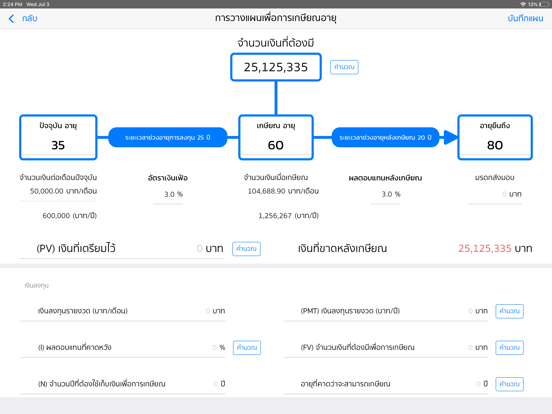
Task: Tap the back chevron icon
Action: pyautogui.click(x=12, y=19)
